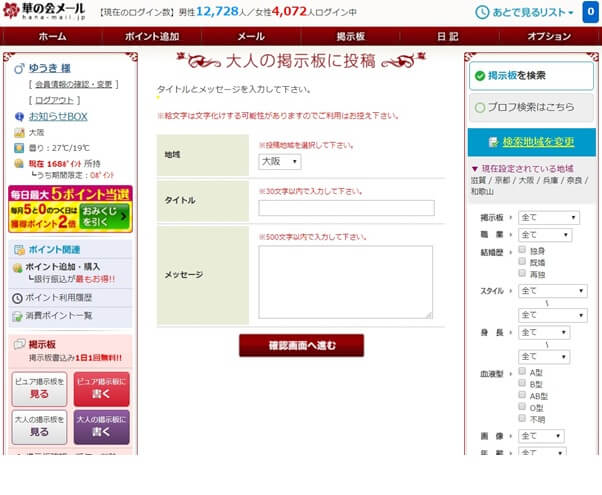602x495 pixels.
Task: Check the 不明 blood type box
Action: point(522,418)
